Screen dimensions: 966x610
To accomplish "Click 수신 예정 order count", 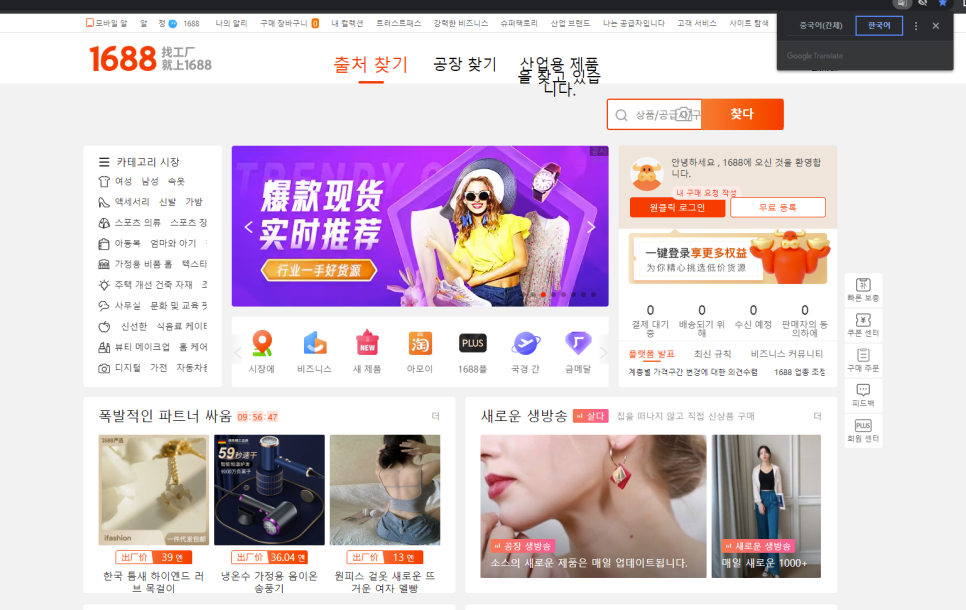I will click(x=753, y=316).
